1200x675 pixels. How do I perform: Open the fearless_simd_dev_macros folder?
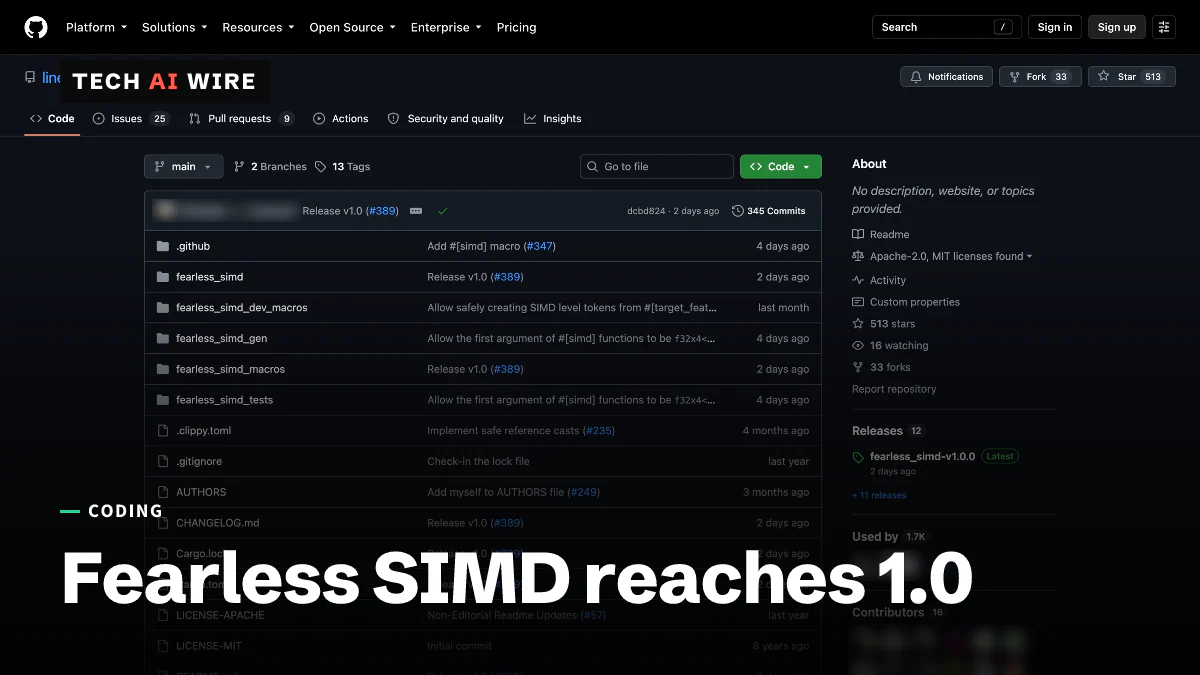pos(242,308)
